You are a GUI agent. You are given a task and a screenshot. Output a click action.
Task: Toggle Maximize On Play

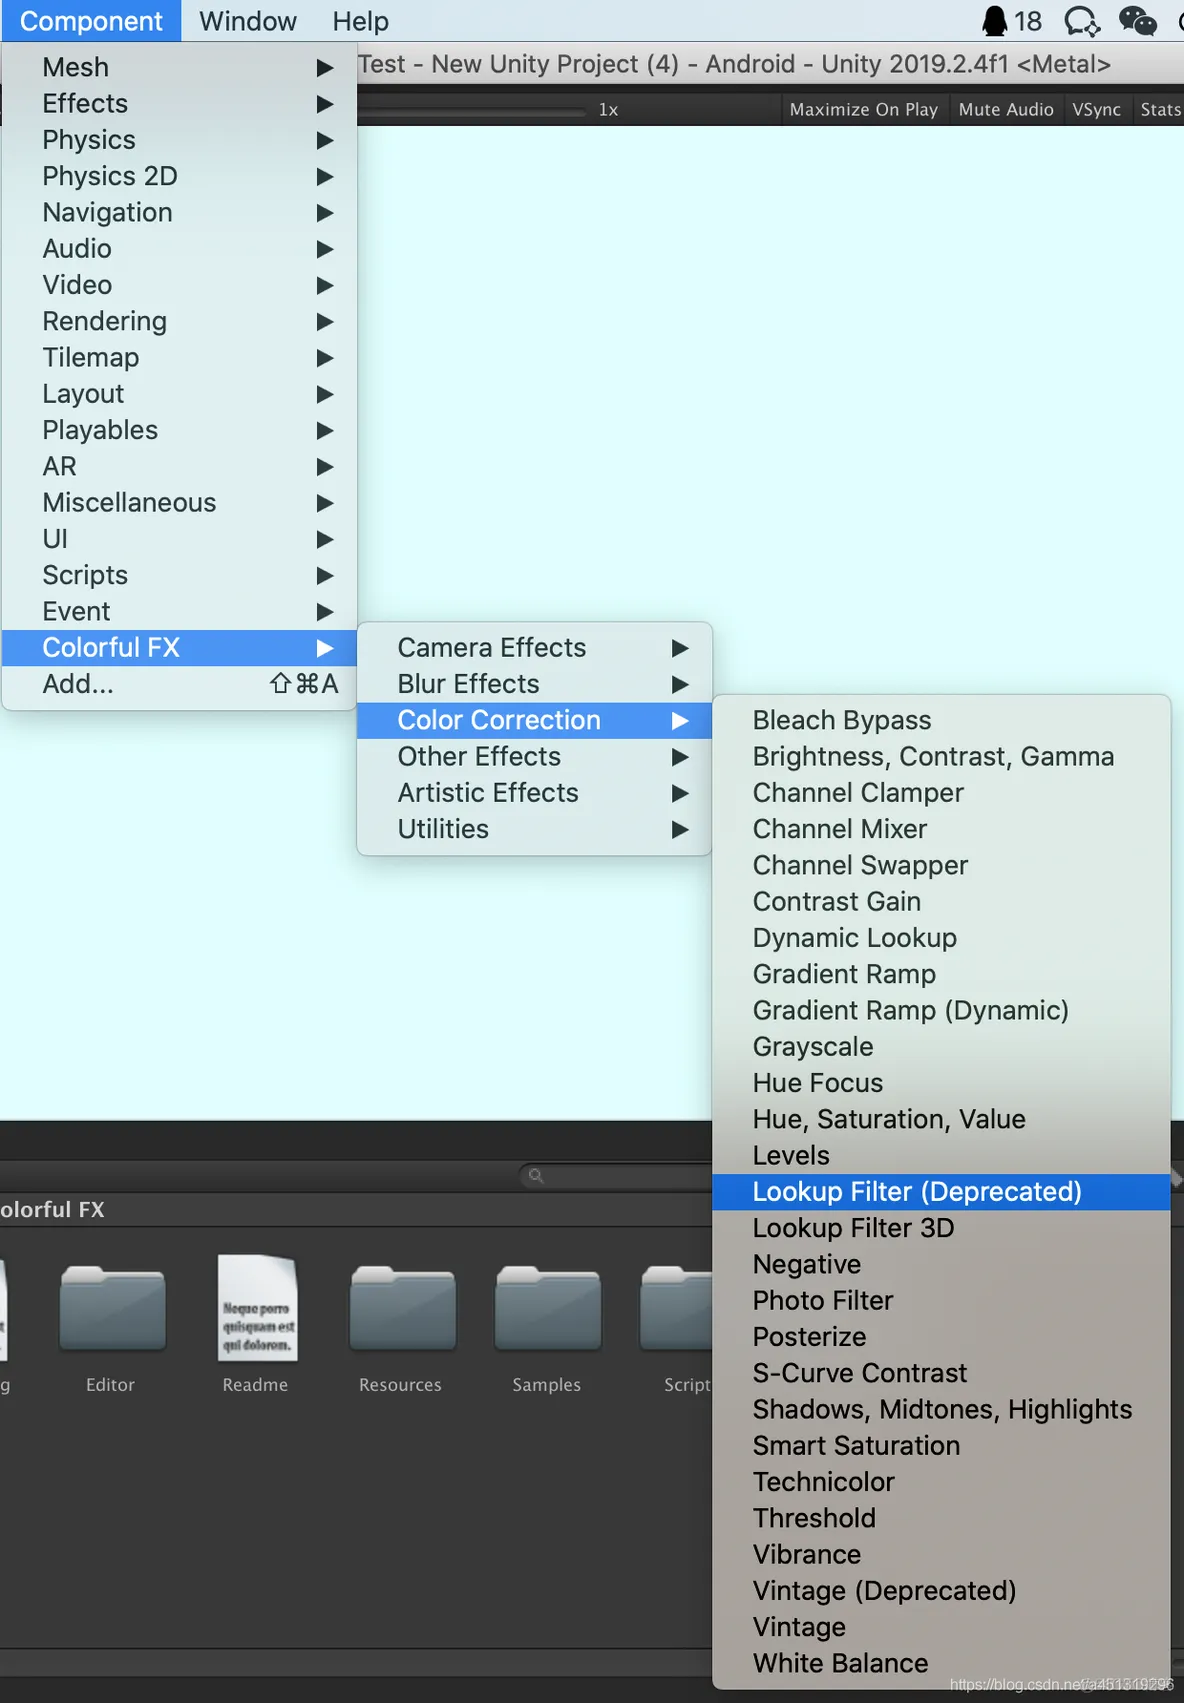(864, 109)
